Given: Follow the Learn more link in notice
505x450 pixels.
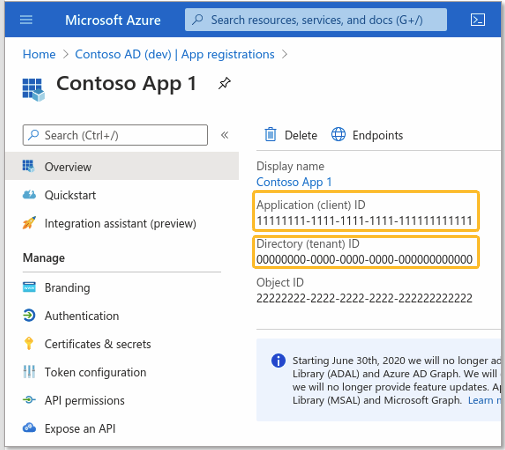Looking at the screenshot, I should coord(484,400).
